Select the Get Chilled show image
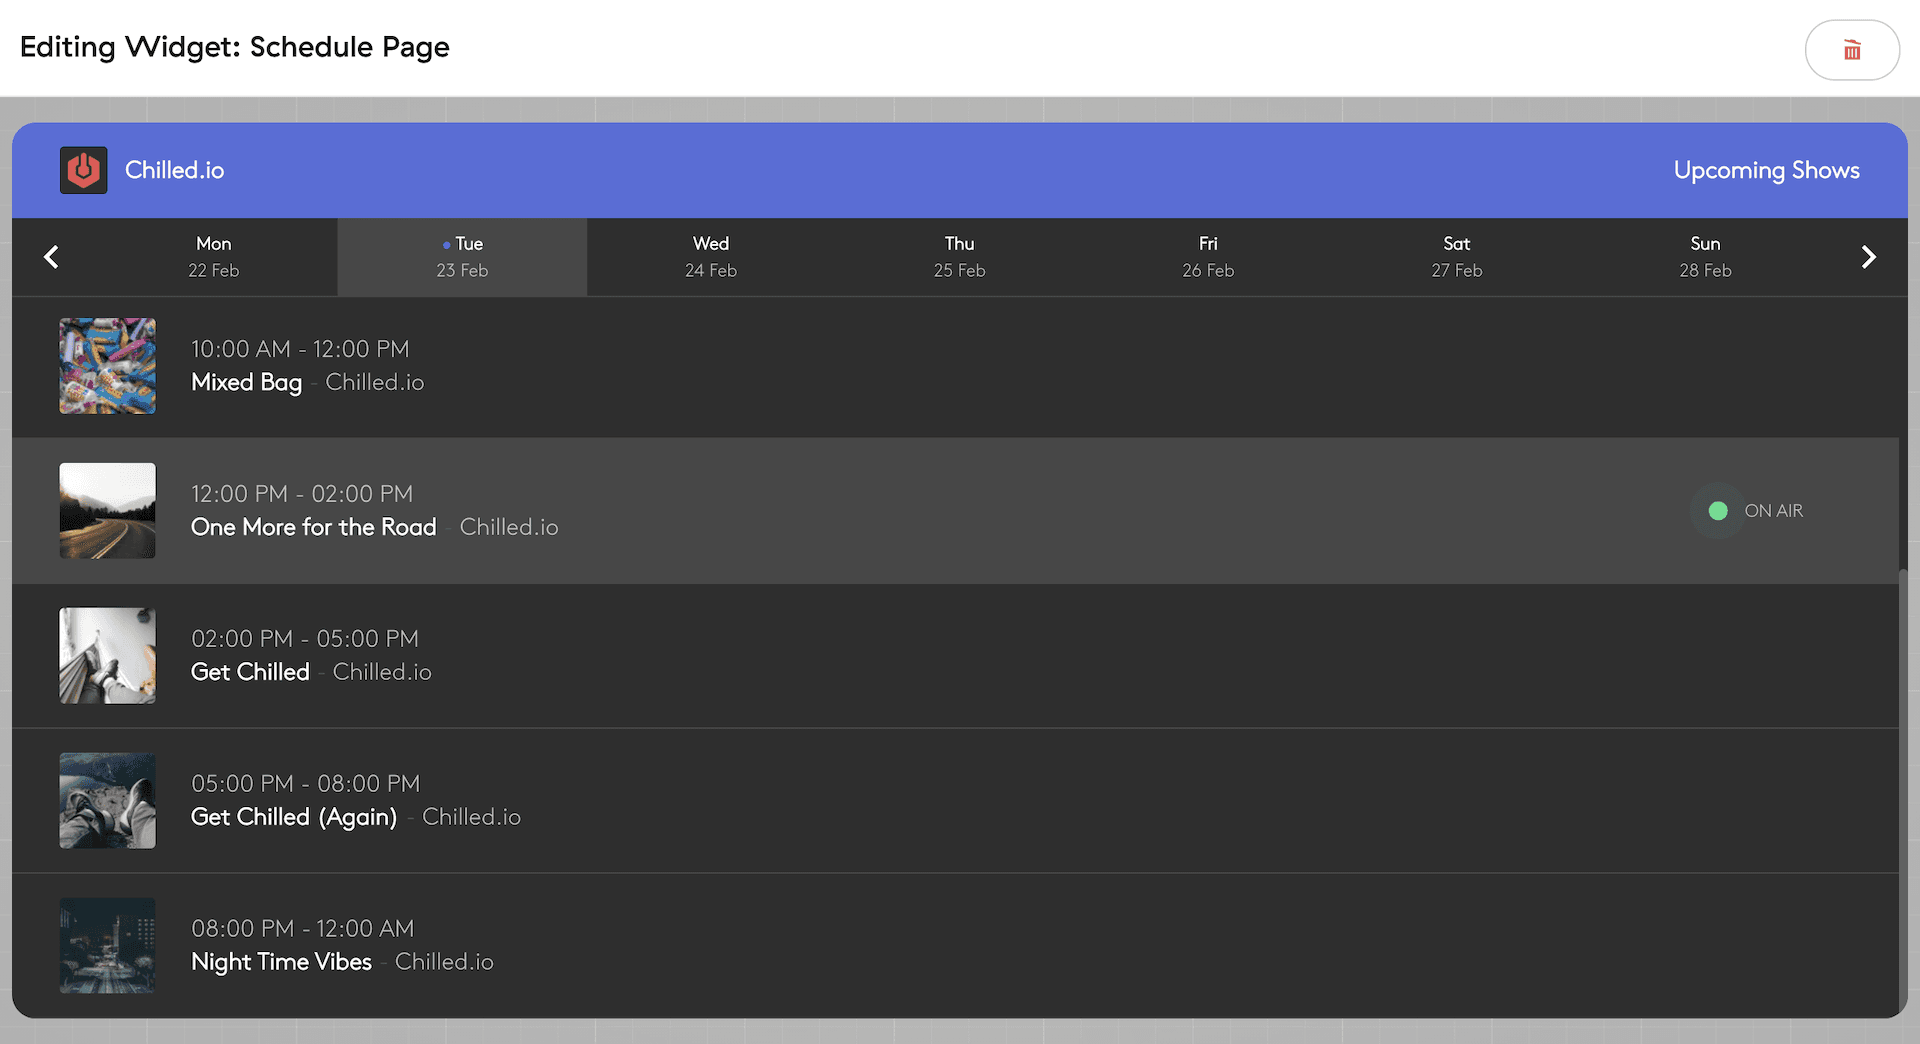Viewport: 1920px width, 1044px height. 107,655
